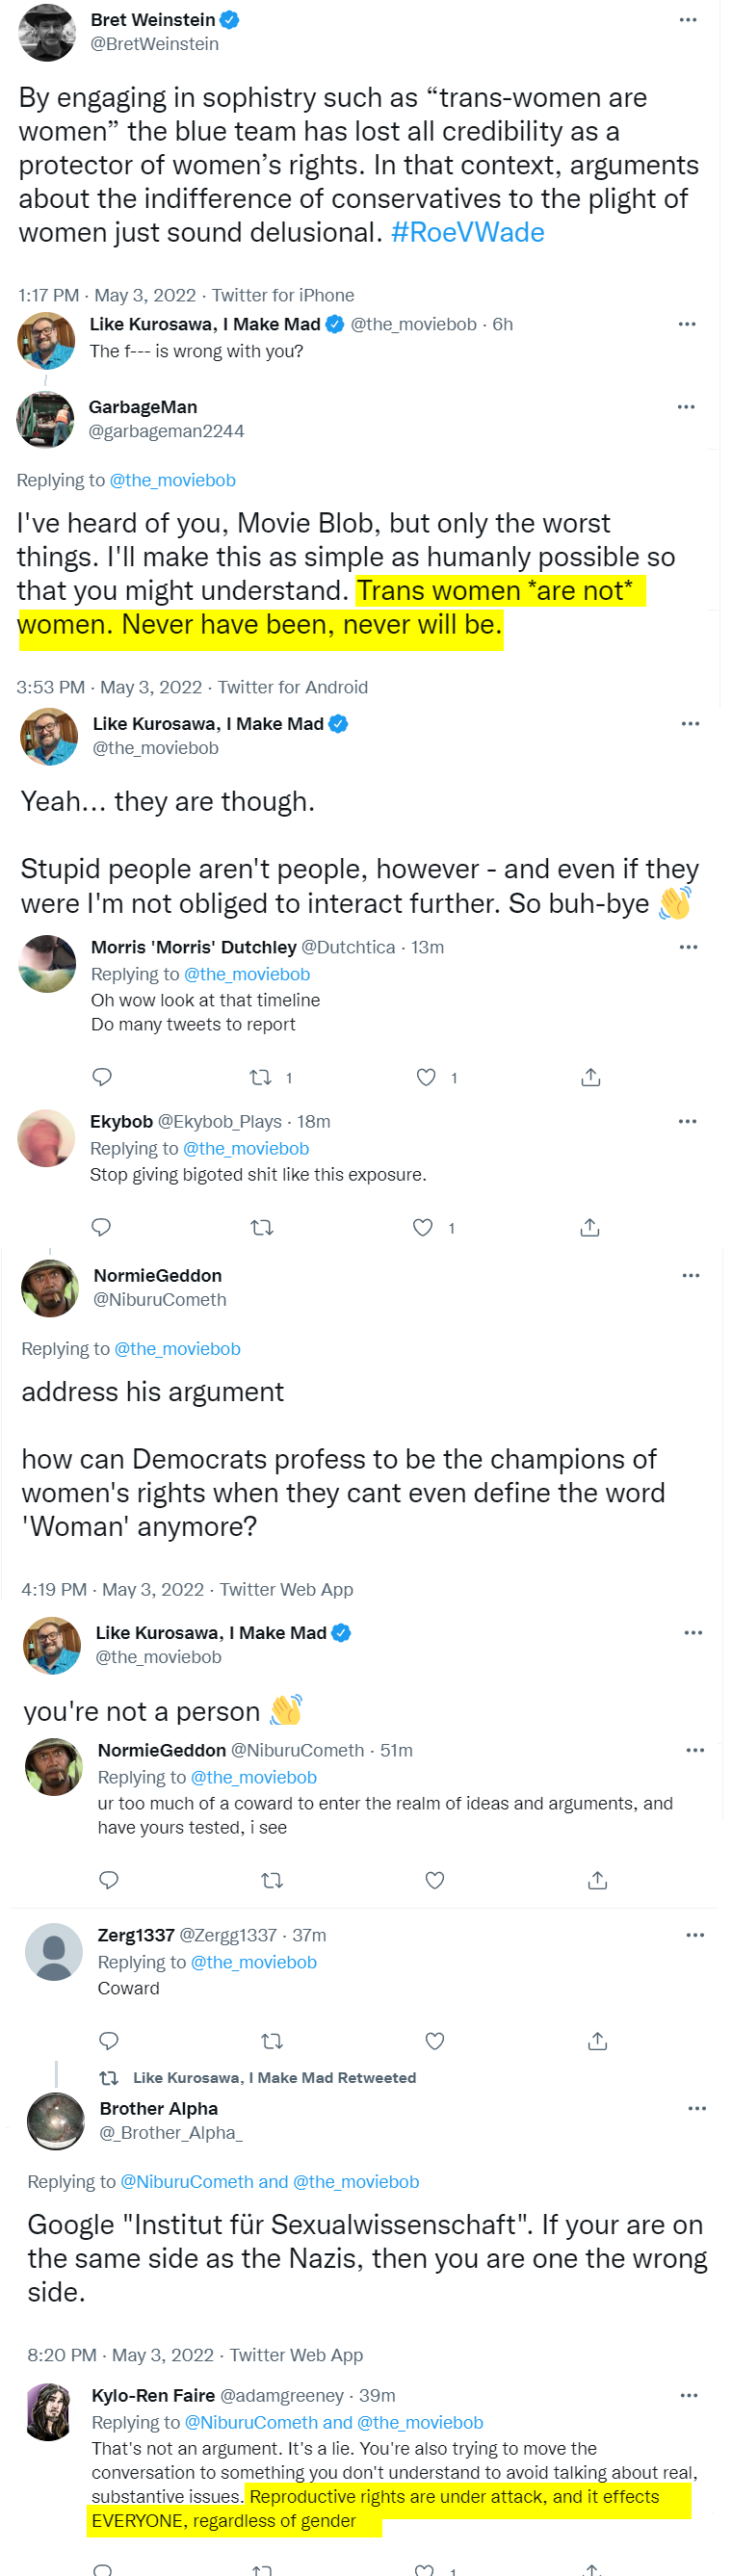The width and height of the screenshot is (732, 2576).
Task: Open more options on Bret Weinstein's tweet
Action: click(x=688, y=20)
